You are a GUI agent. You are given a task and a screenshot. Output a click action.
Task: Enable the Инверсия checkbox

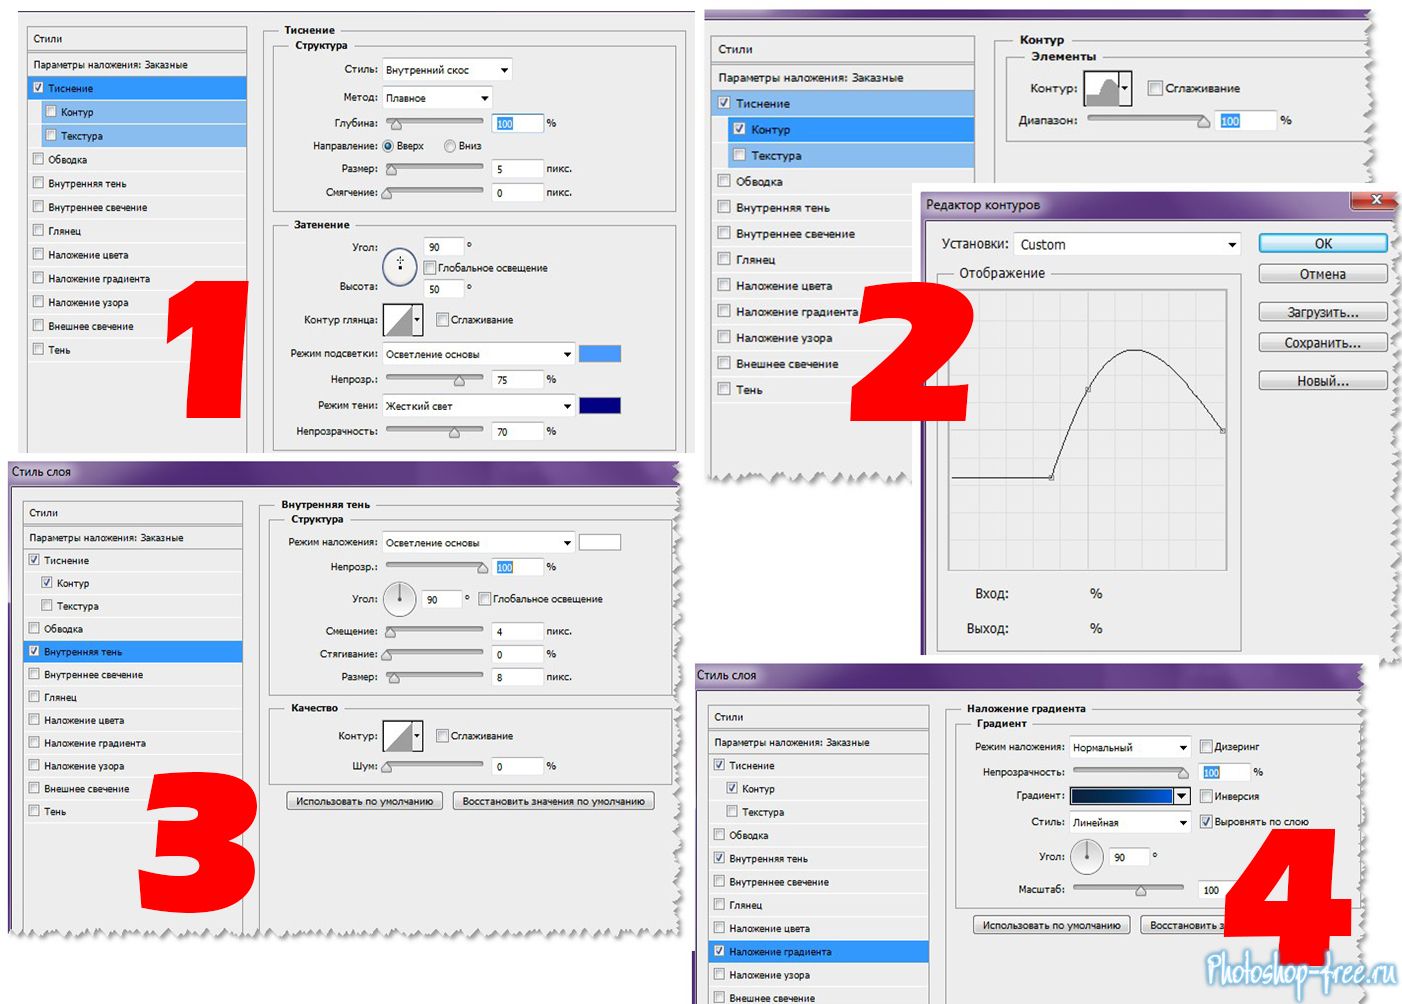[x=1206, y=796]
